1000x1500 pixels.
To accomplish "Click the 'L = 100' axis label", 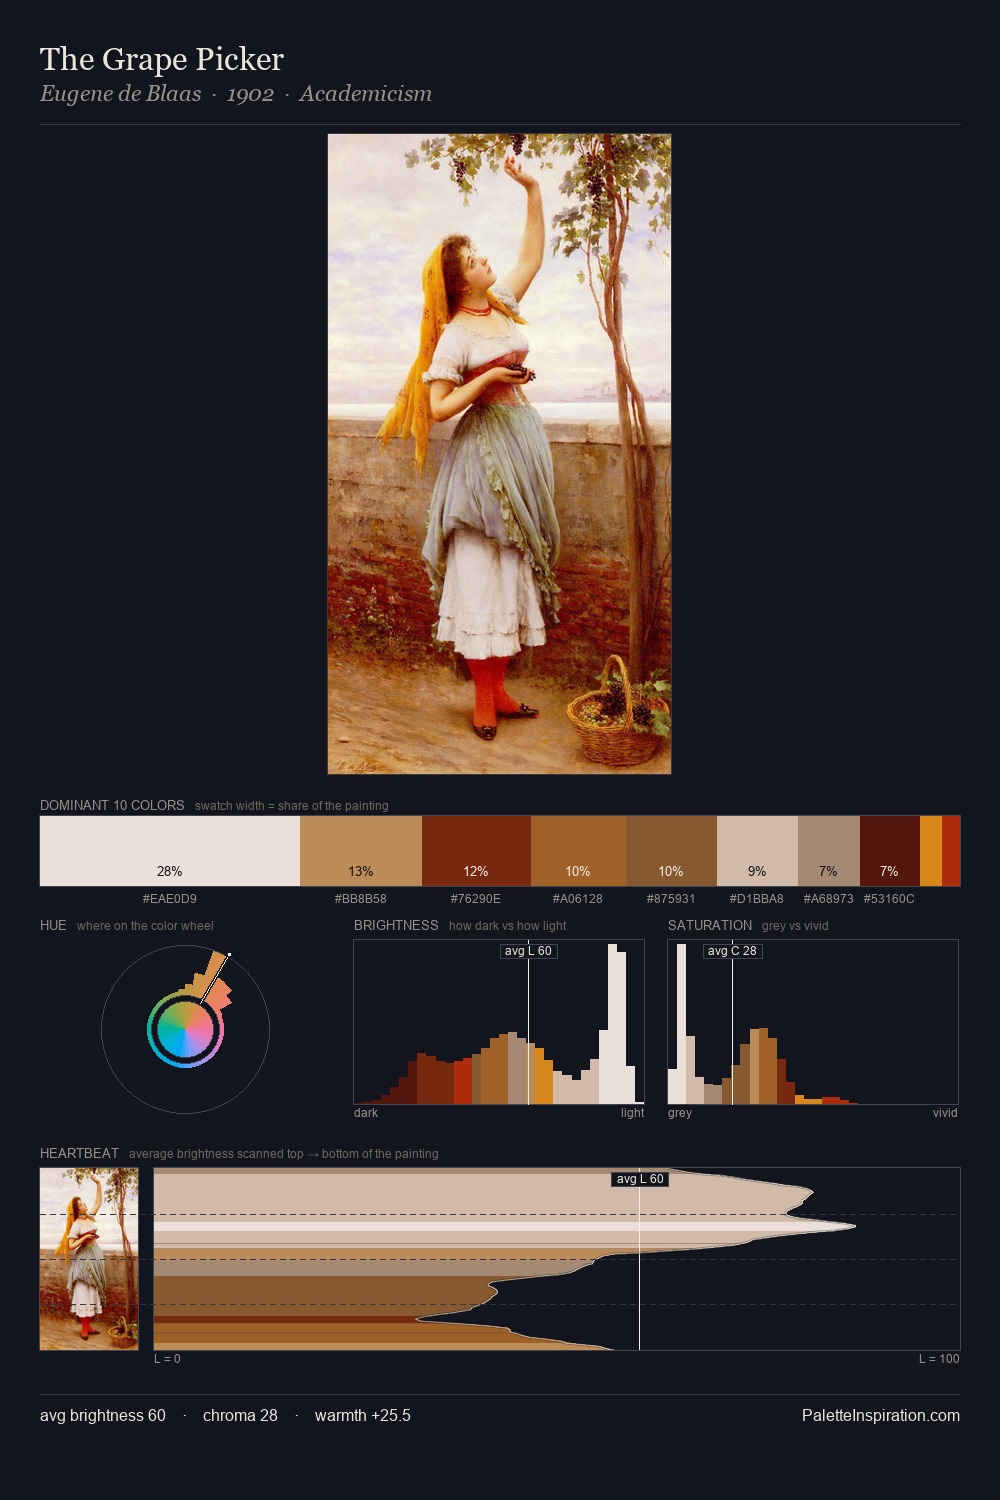I will tap(939, 1359).
